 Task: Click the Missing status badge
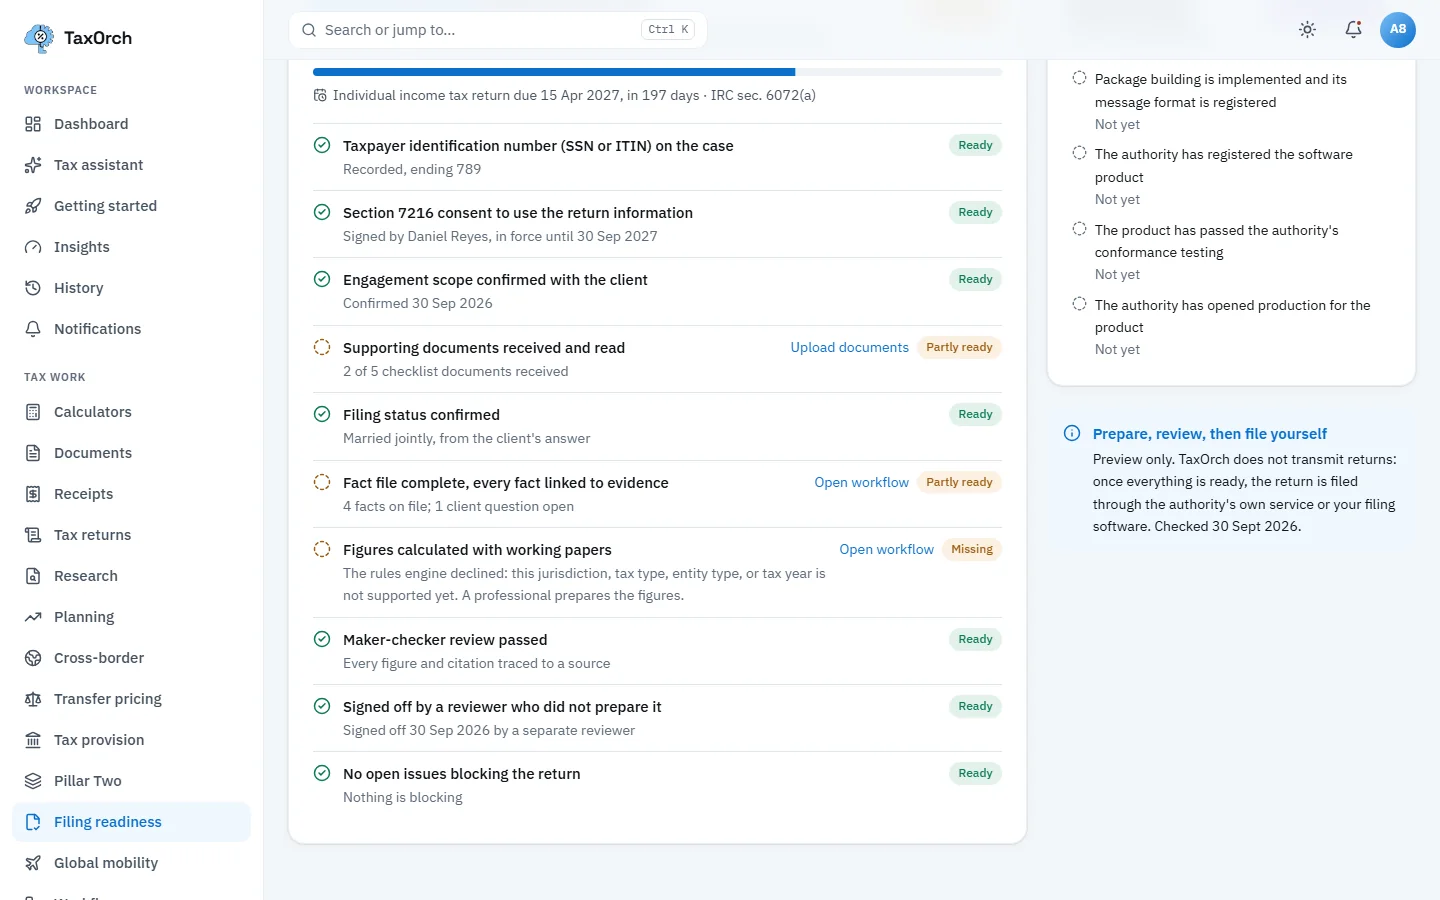tap(972, 549)
